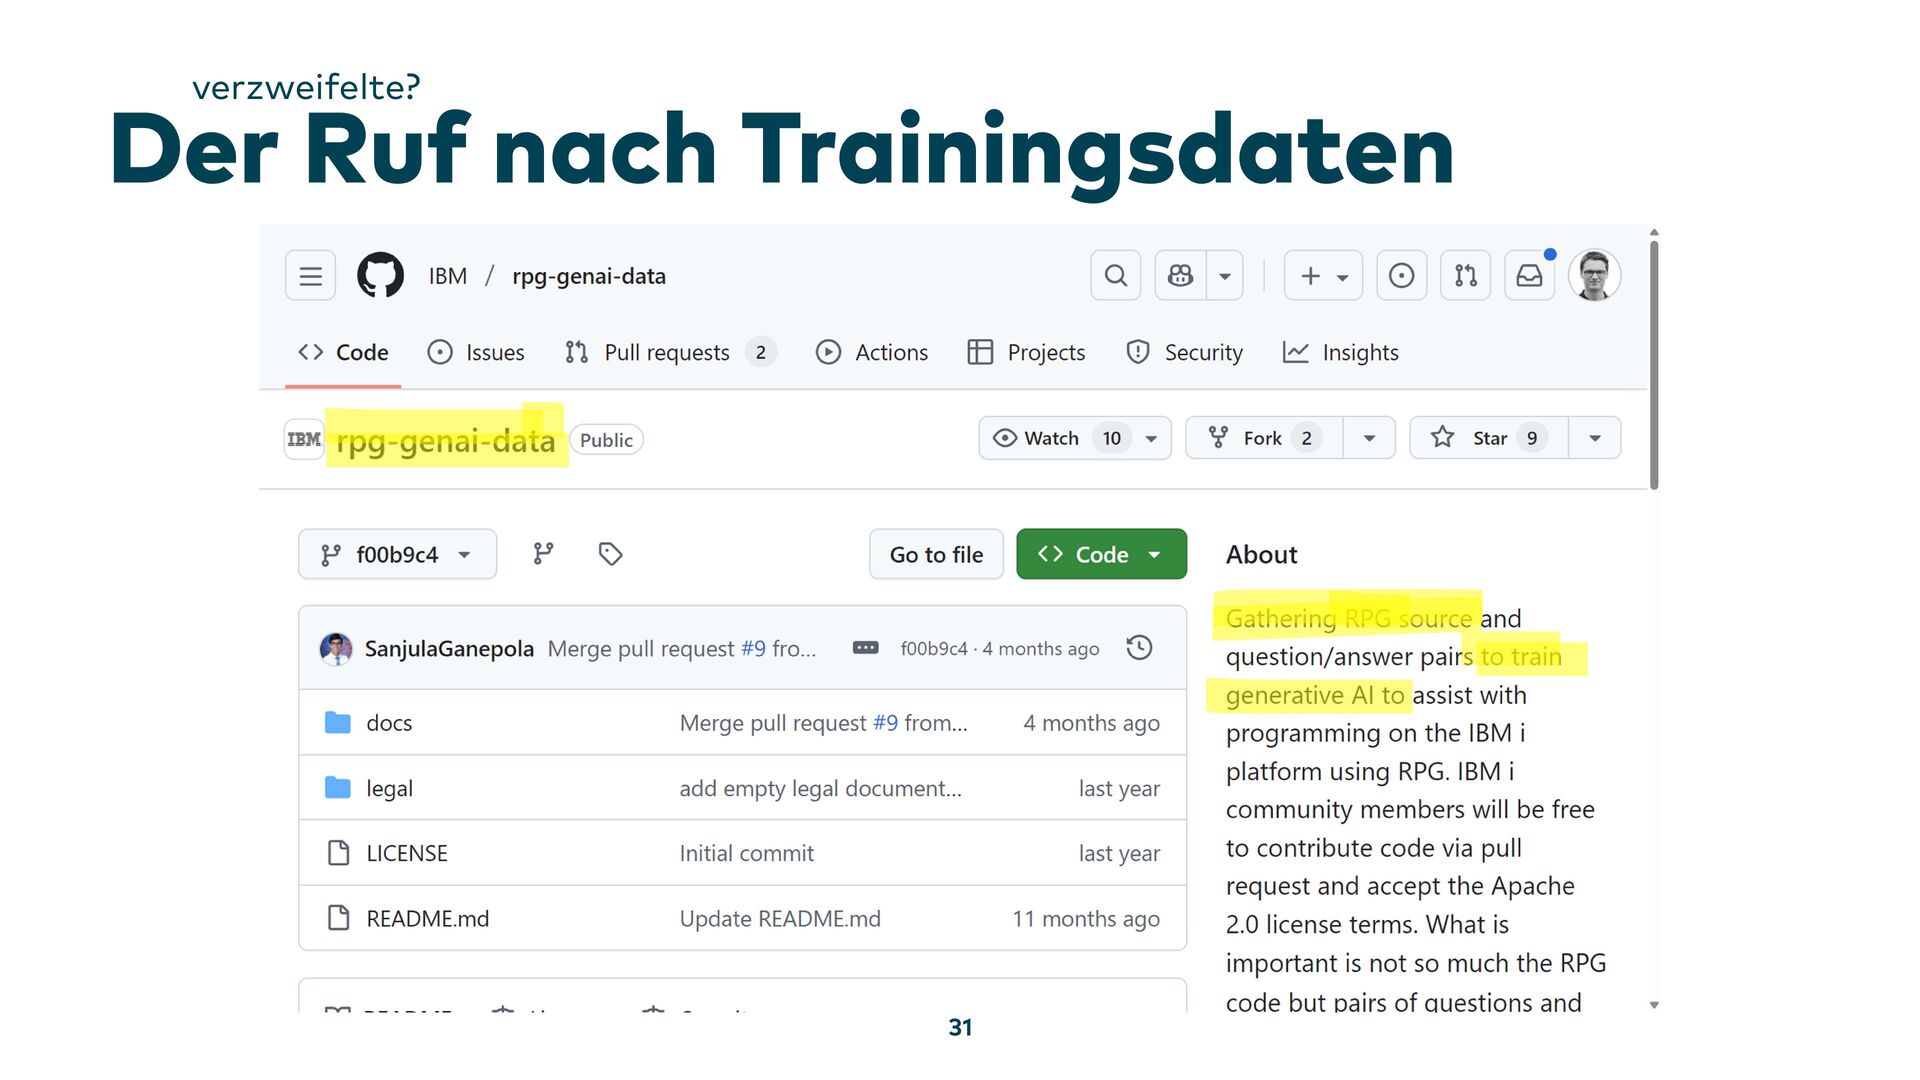Open the notifications inbox icon
The width and height of the screenshot is (1920, 1080).
pos(1529,276)
